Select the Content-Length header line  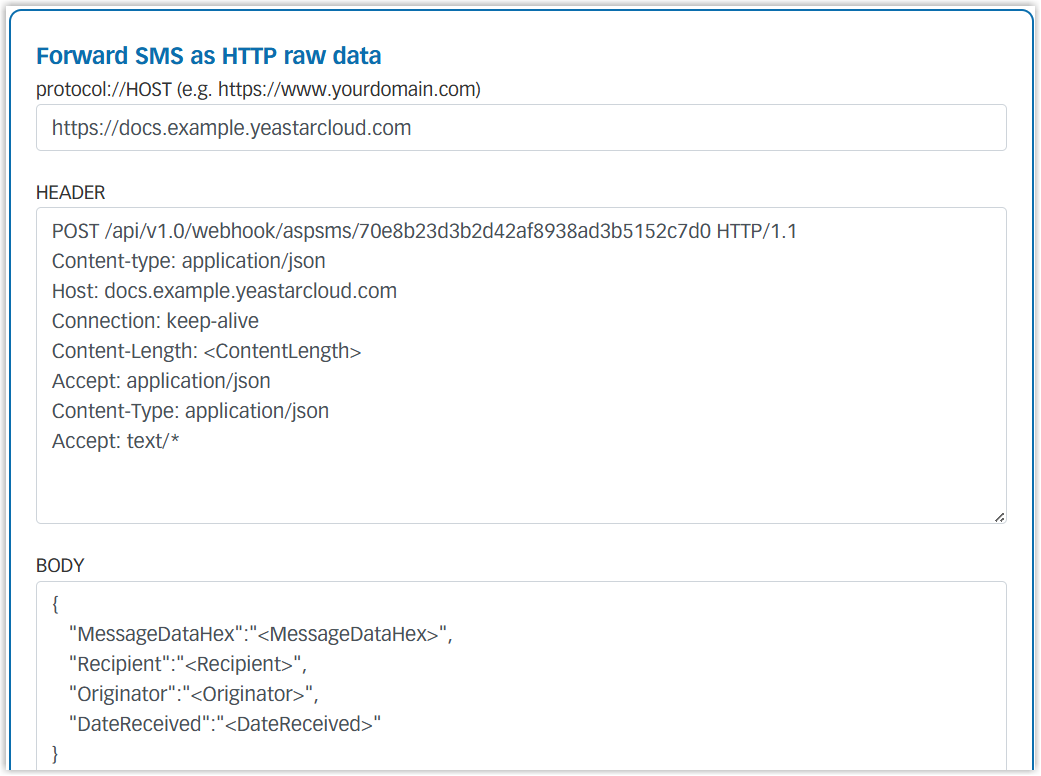(x=206, y=352)
